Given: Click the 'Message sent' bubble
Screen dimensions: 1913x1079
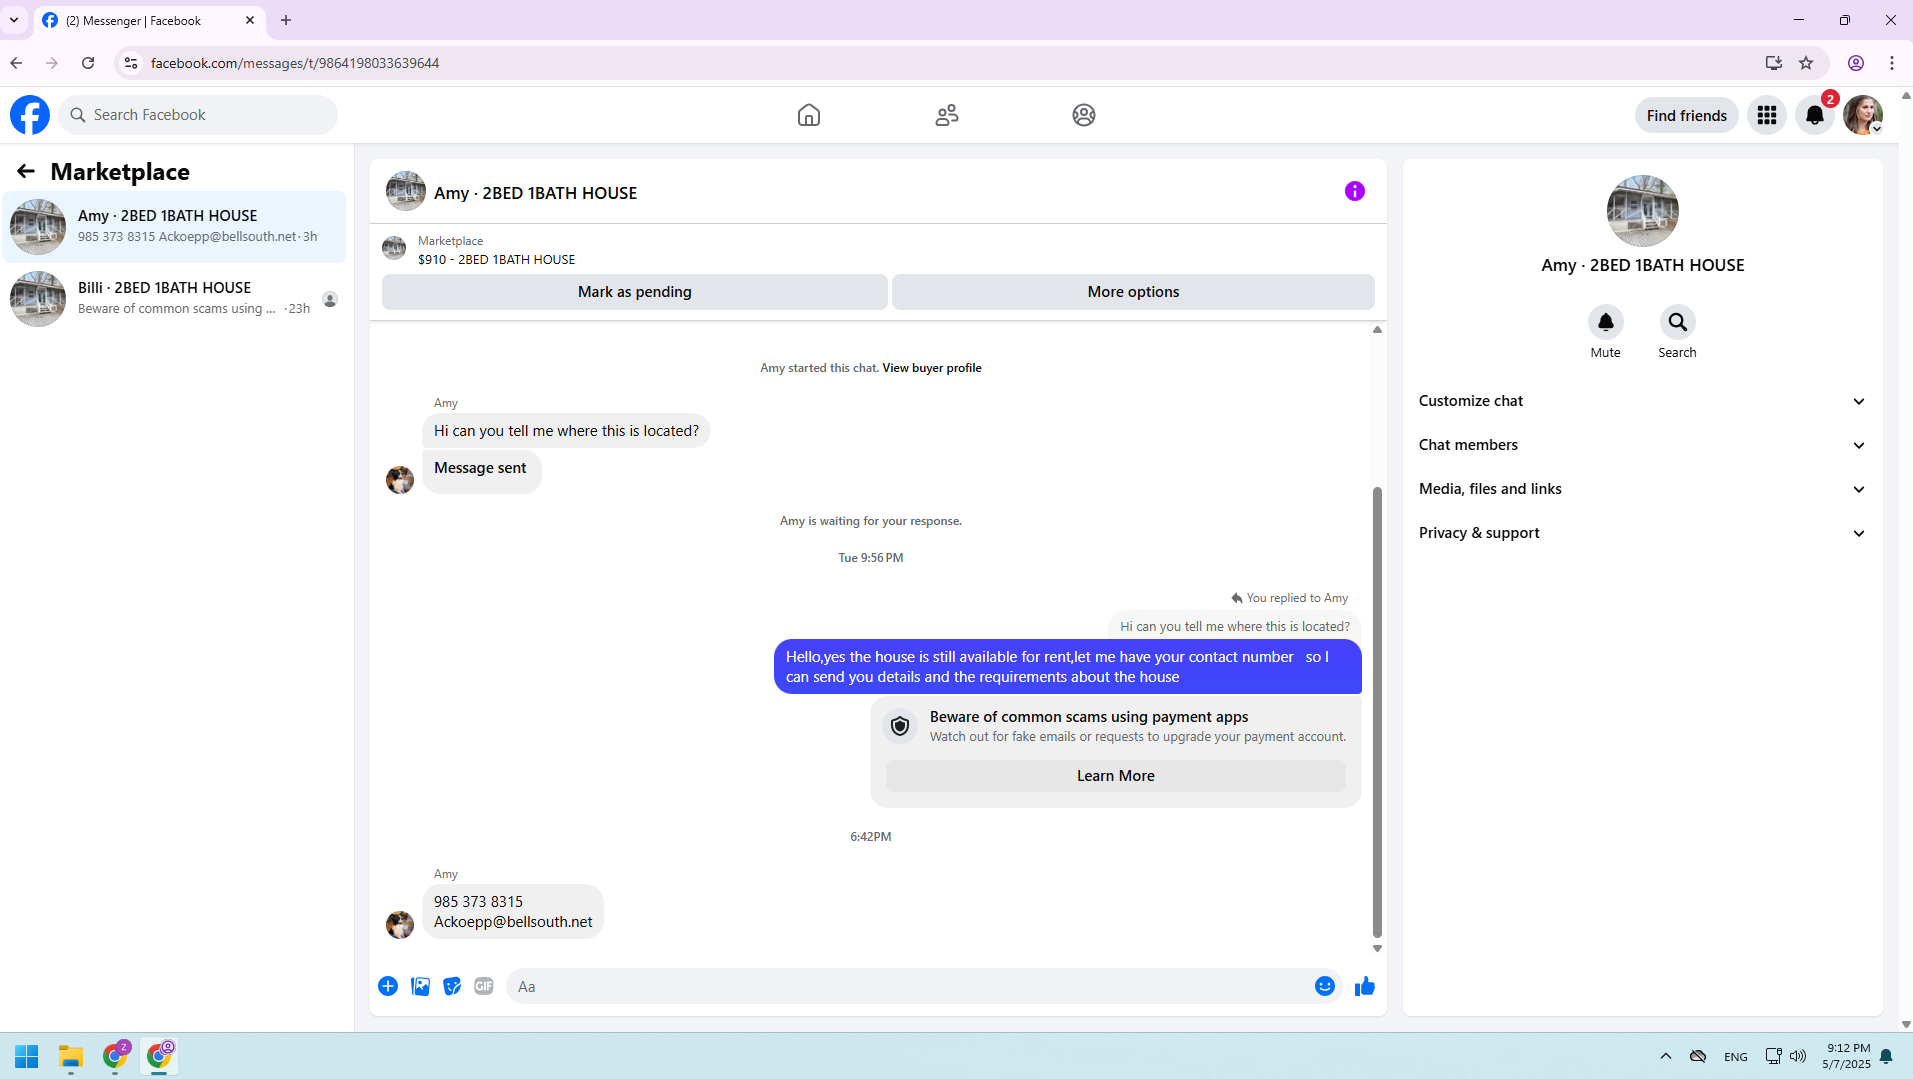Looking at the screenshot, I should [481, 471].
